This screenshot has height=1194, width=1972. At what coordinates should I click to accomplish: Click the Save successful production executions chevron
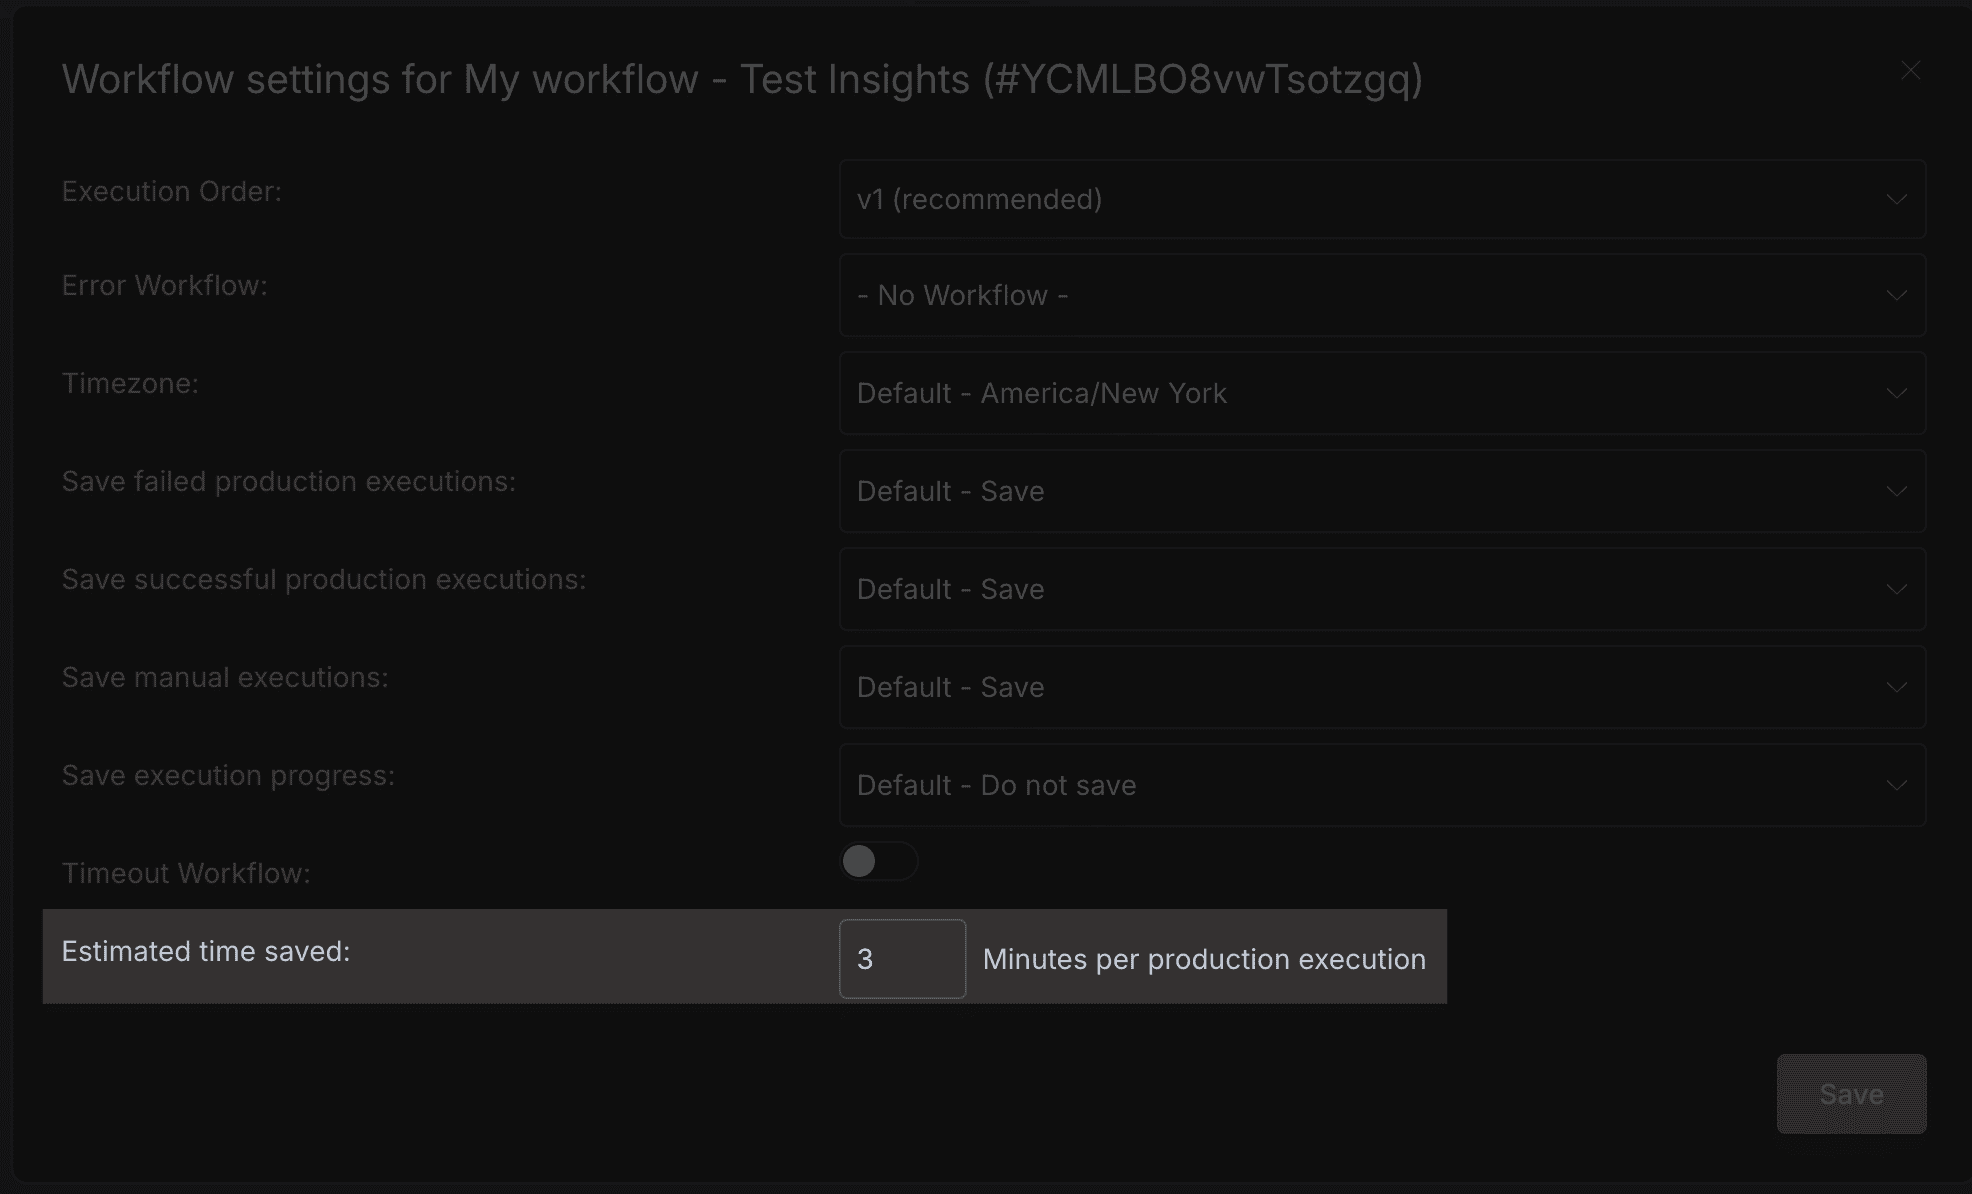1897,589
